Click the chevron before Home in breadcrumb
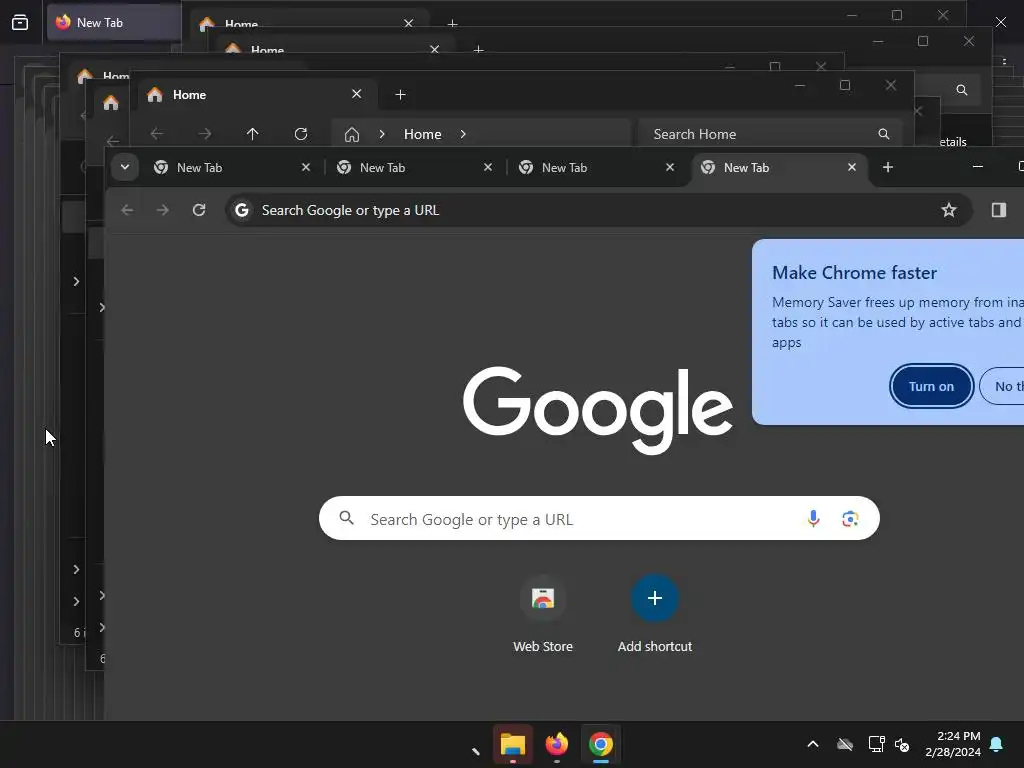 tap(382, 134)
